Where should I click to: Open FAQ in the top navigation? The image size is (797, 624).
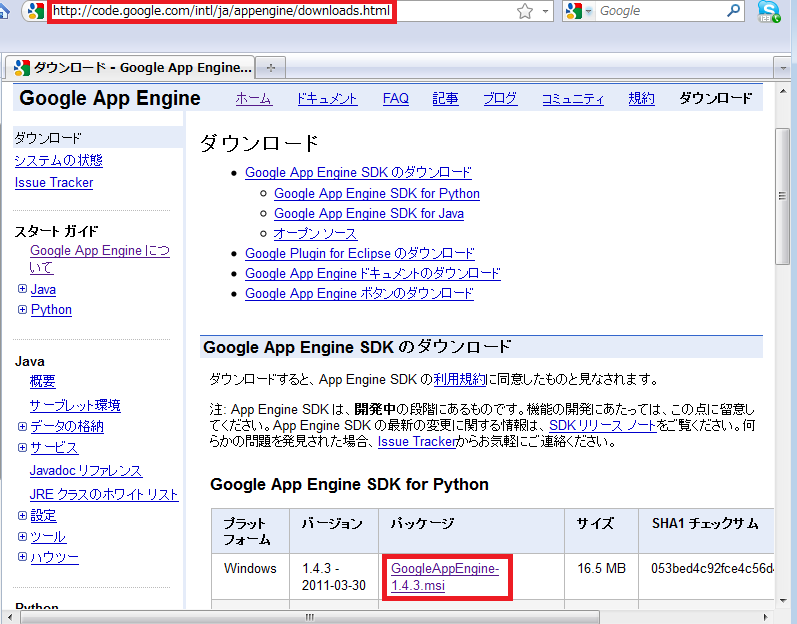[x=395, y=98]
